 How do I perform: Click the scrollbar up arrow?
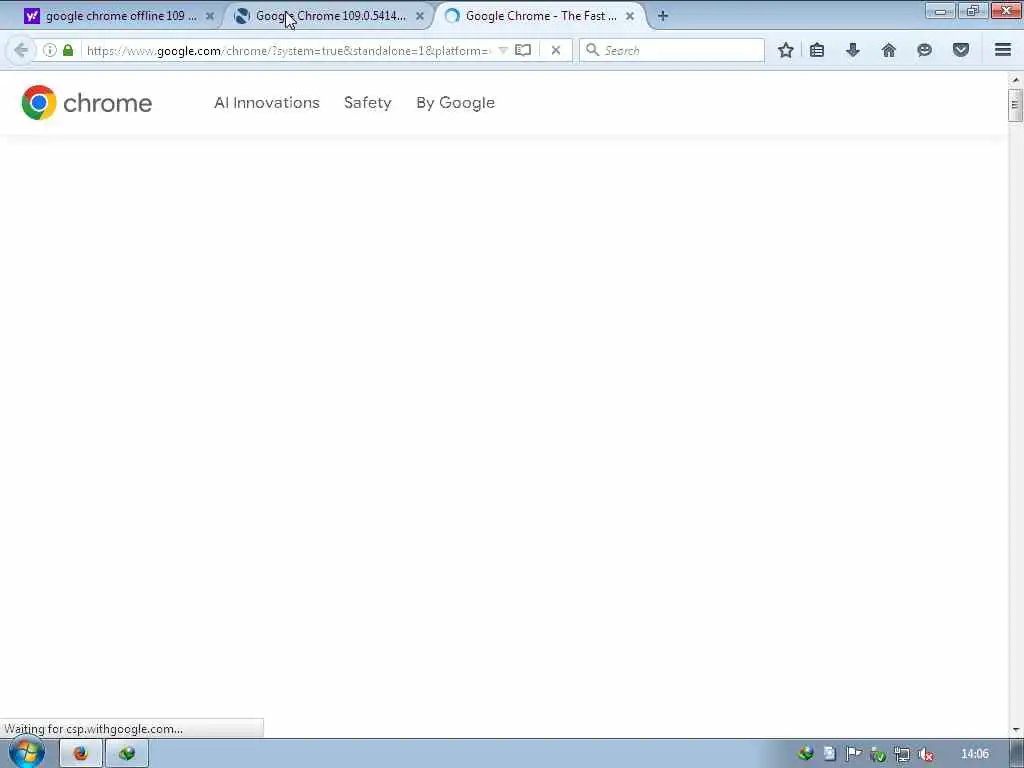(x=1015, y=79)
